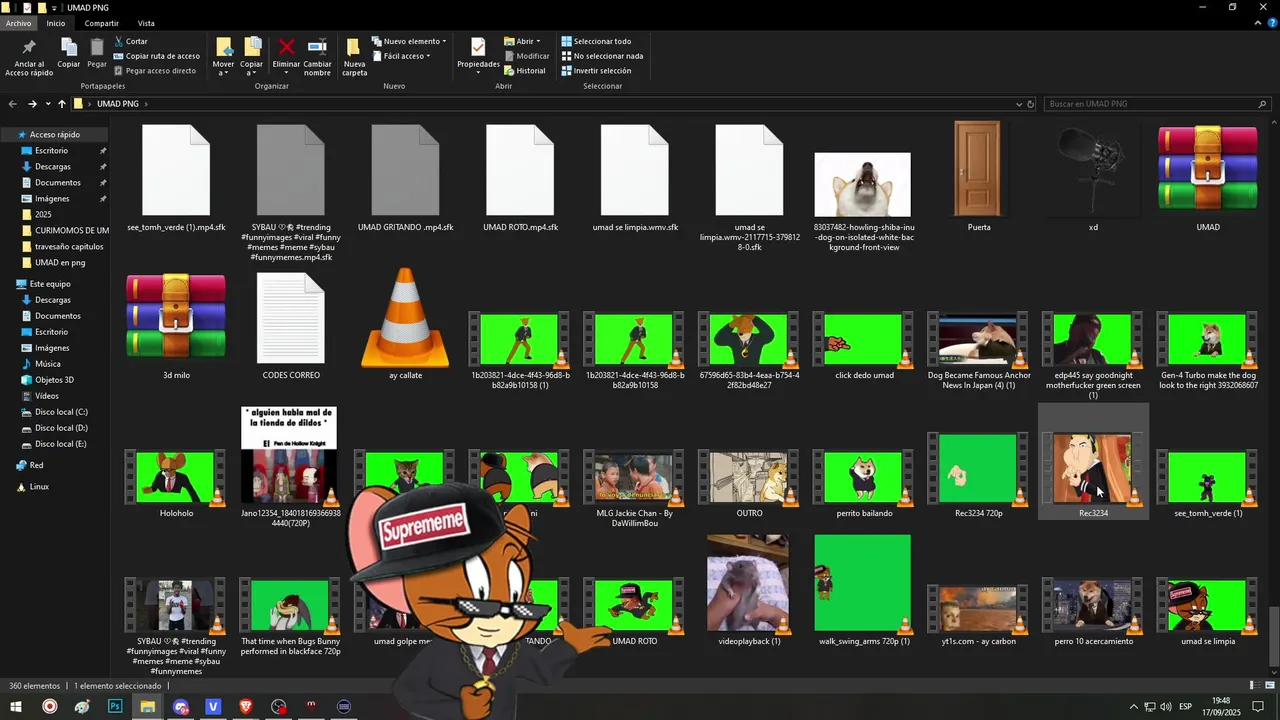Select the CODES CORREO text file
The height and width of the screenshot is (720, 1280).
[x=291, y=325]
